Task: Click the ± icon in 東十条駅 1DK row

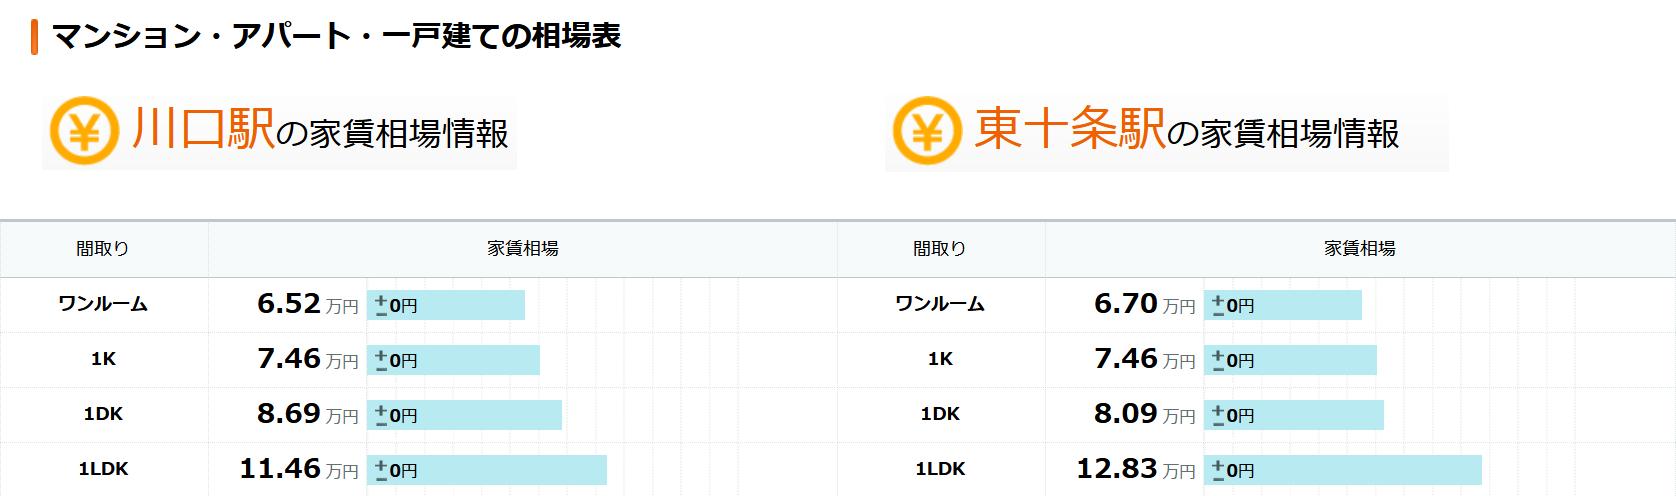Action: coord(1218,415)
